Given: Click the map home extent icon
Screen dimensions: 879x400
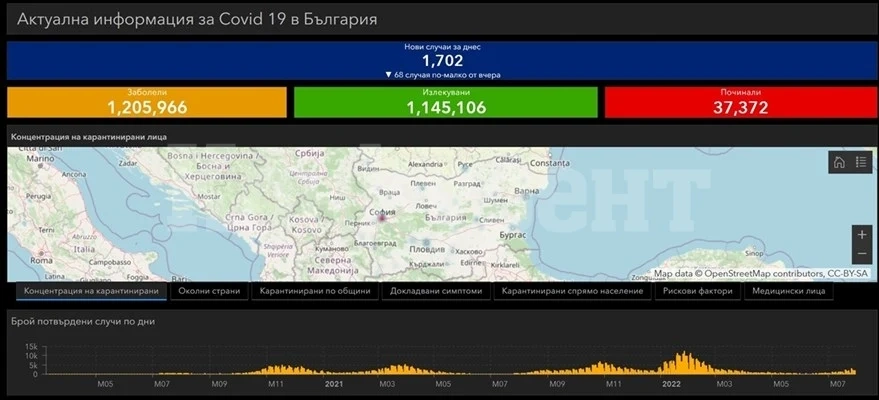Looking at the screenshot, I should (x=839, y=162).
